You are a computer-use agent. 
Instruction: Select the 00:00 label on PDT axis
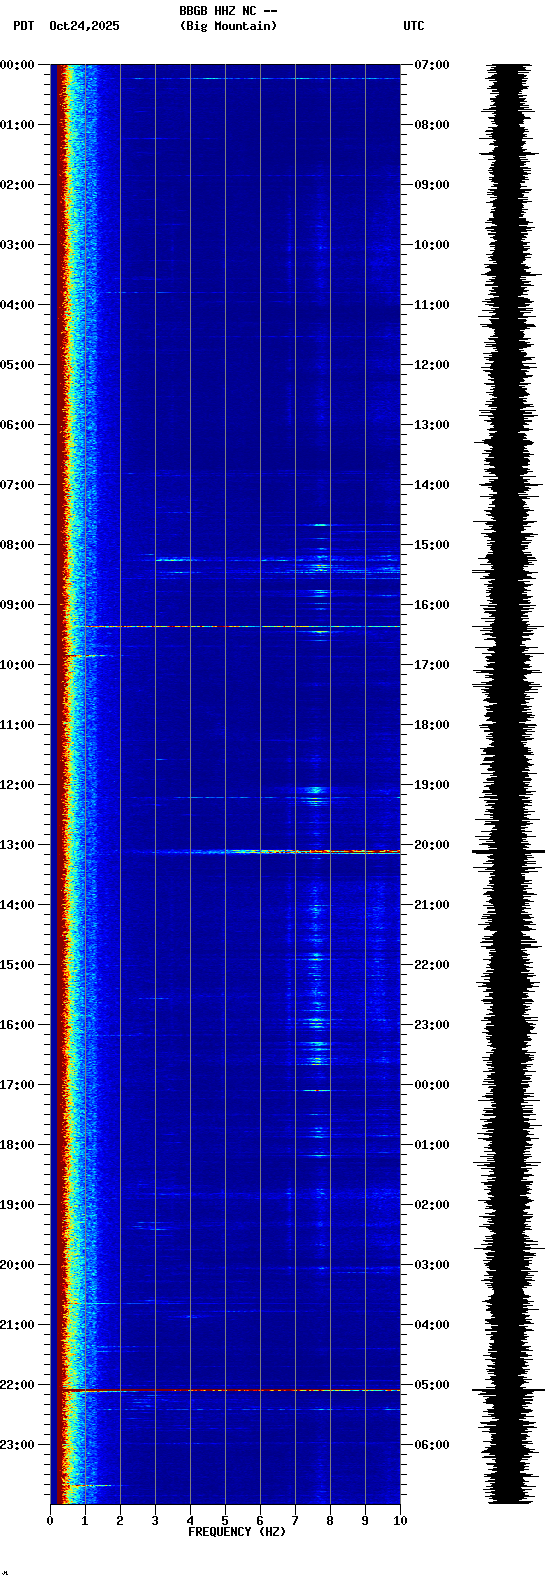17,65
